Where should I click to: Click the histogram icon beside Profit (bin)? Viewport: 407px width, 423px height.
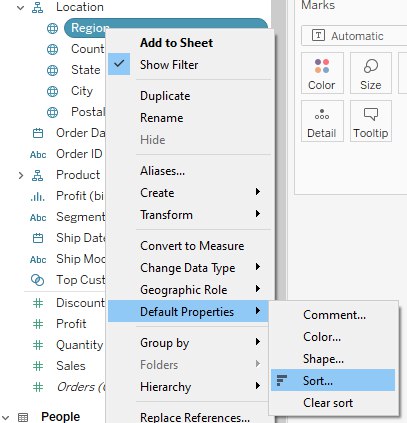38,196
